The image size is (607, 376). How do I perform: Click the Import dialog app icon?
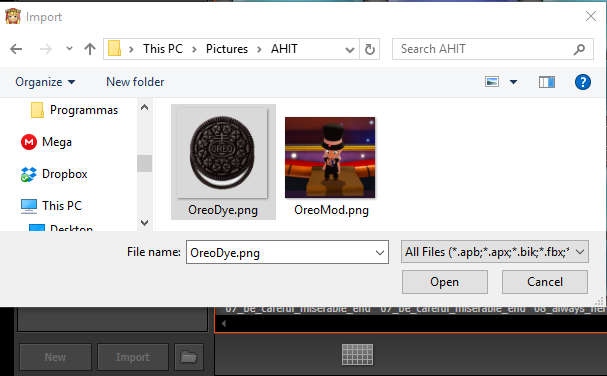(13, 16)
